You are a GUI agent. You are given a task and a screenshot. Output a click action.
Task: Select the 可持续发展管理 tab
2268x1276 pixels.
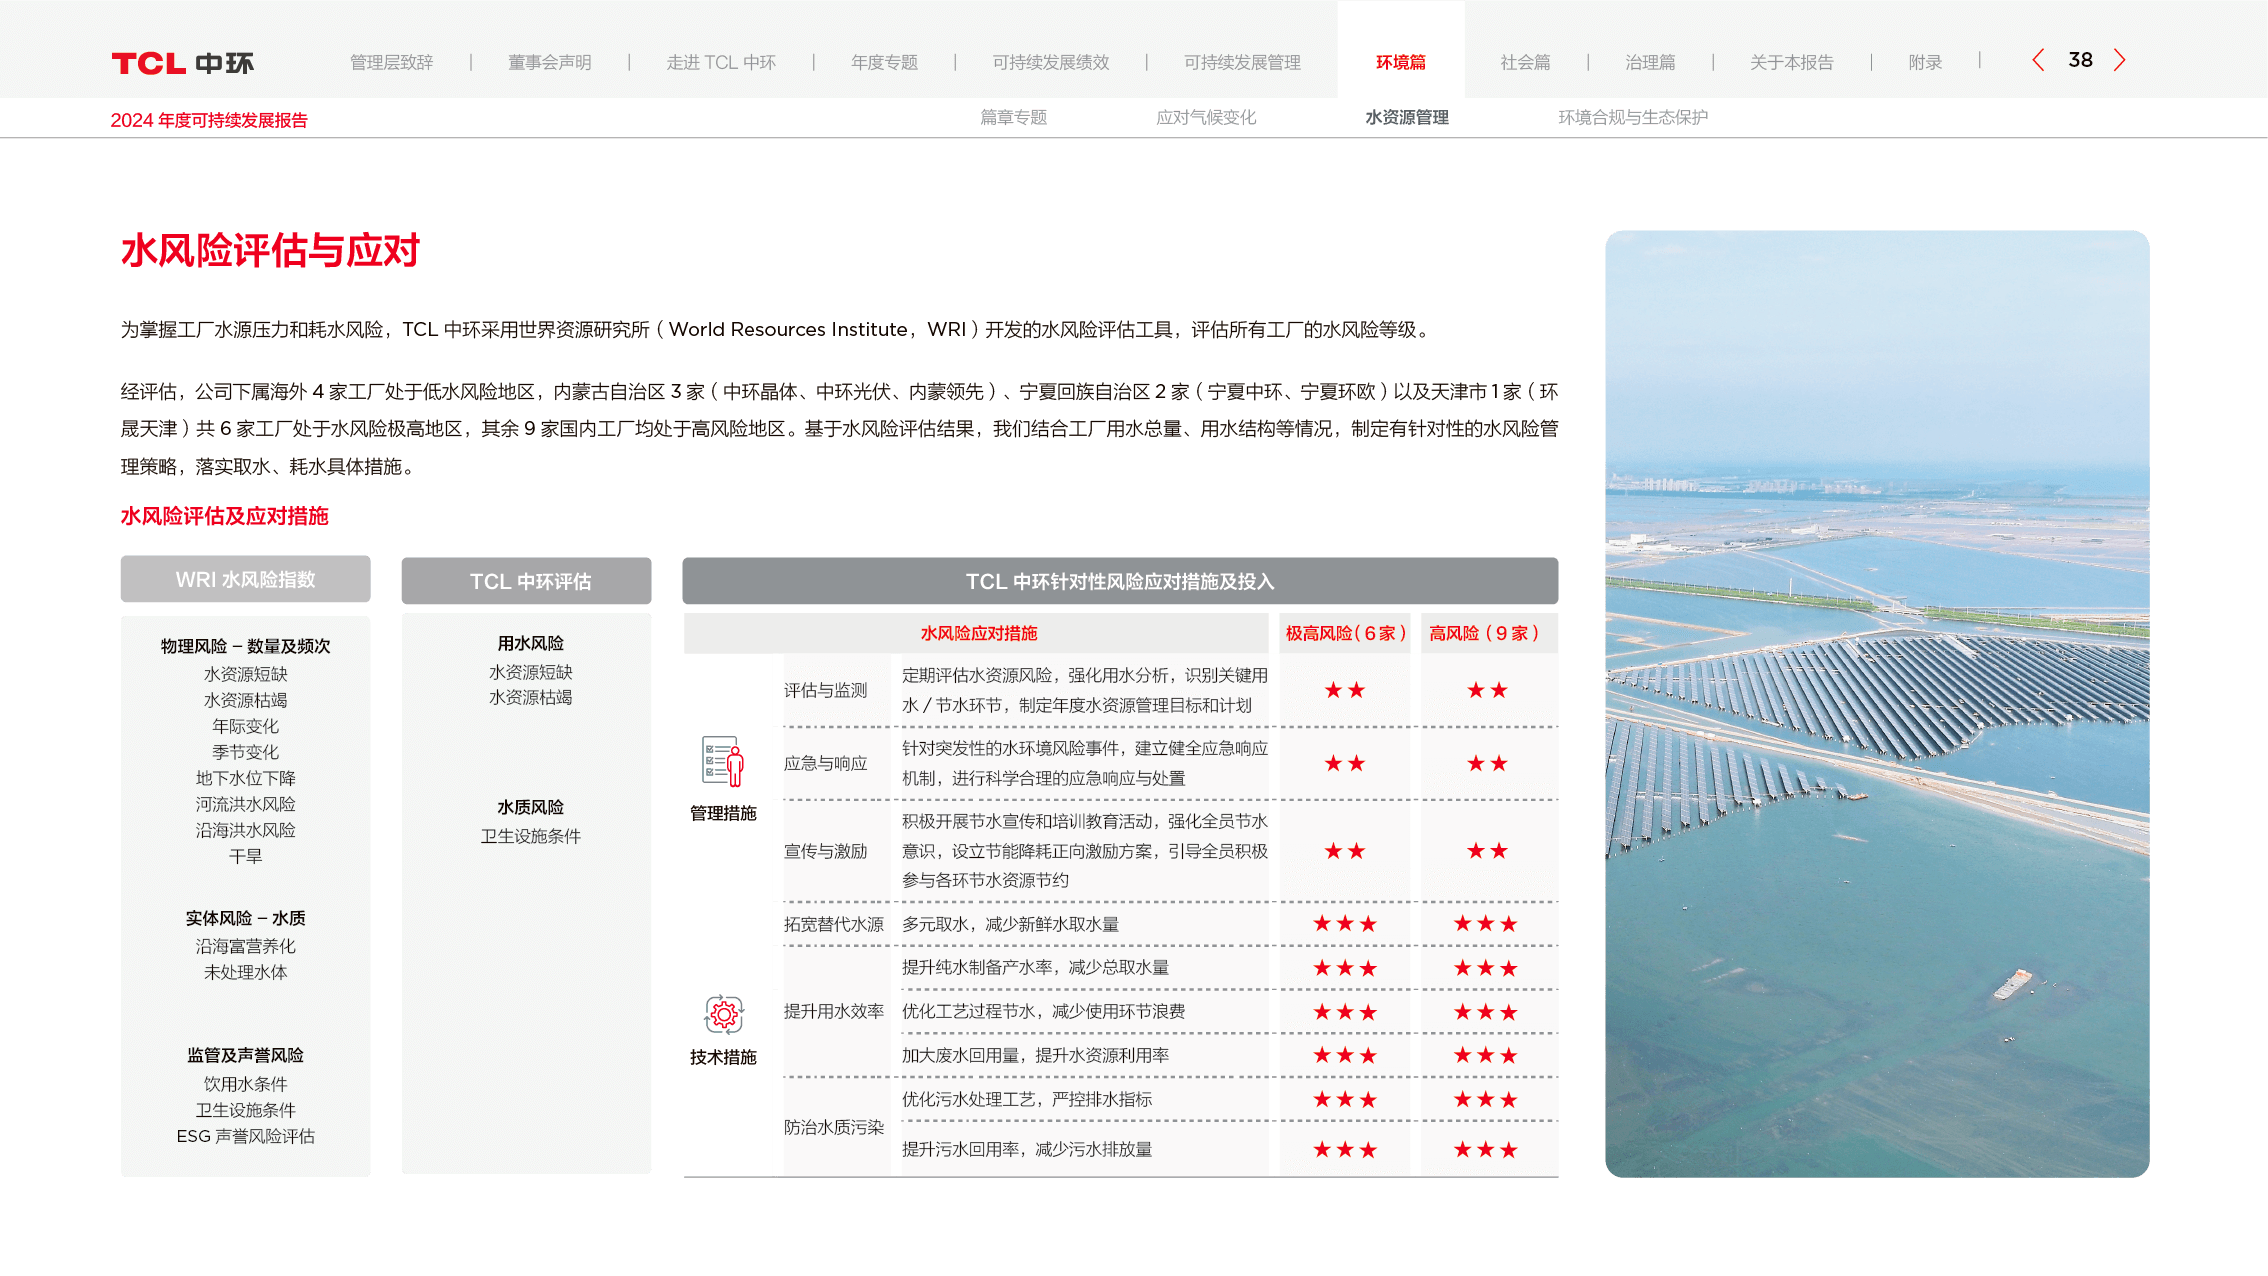(1242, 62)
